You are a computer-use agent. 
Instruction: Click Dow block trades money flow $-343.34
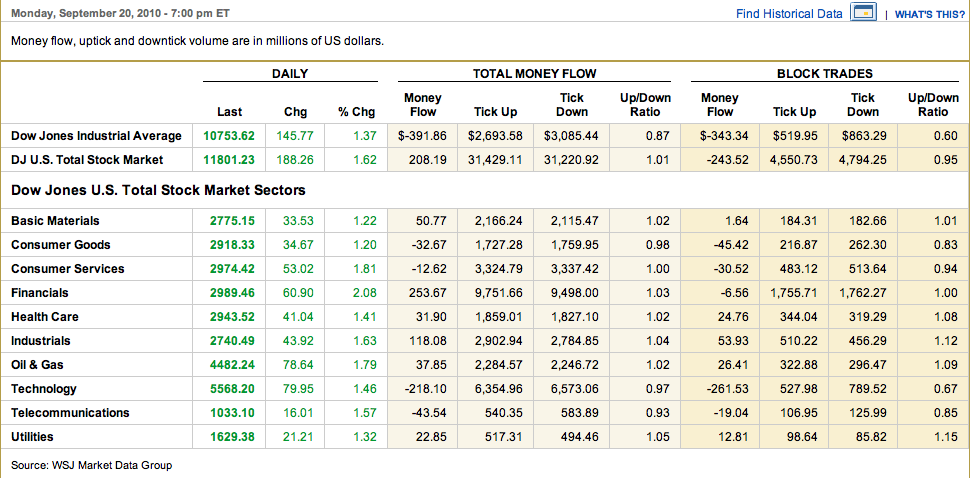point(724,135)
